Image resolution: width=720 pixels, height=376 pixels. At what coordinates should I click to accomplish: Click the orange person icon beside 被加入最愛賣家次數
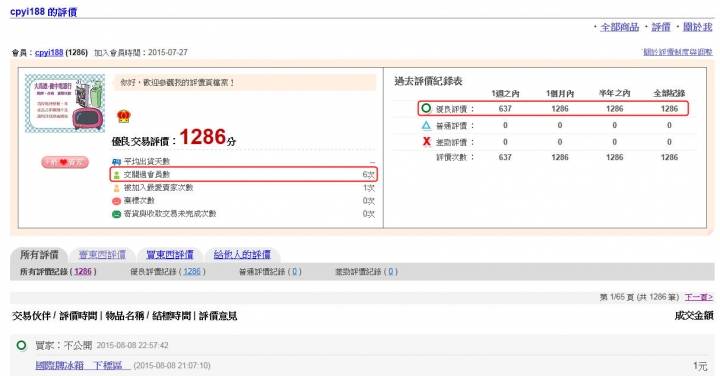pos(116,188)
